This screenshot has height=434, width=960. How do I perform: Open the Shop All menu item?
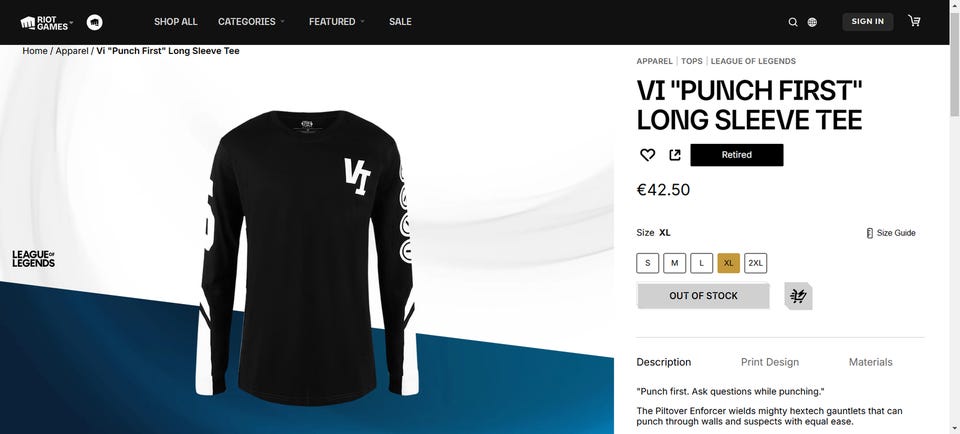coord(176,21)
